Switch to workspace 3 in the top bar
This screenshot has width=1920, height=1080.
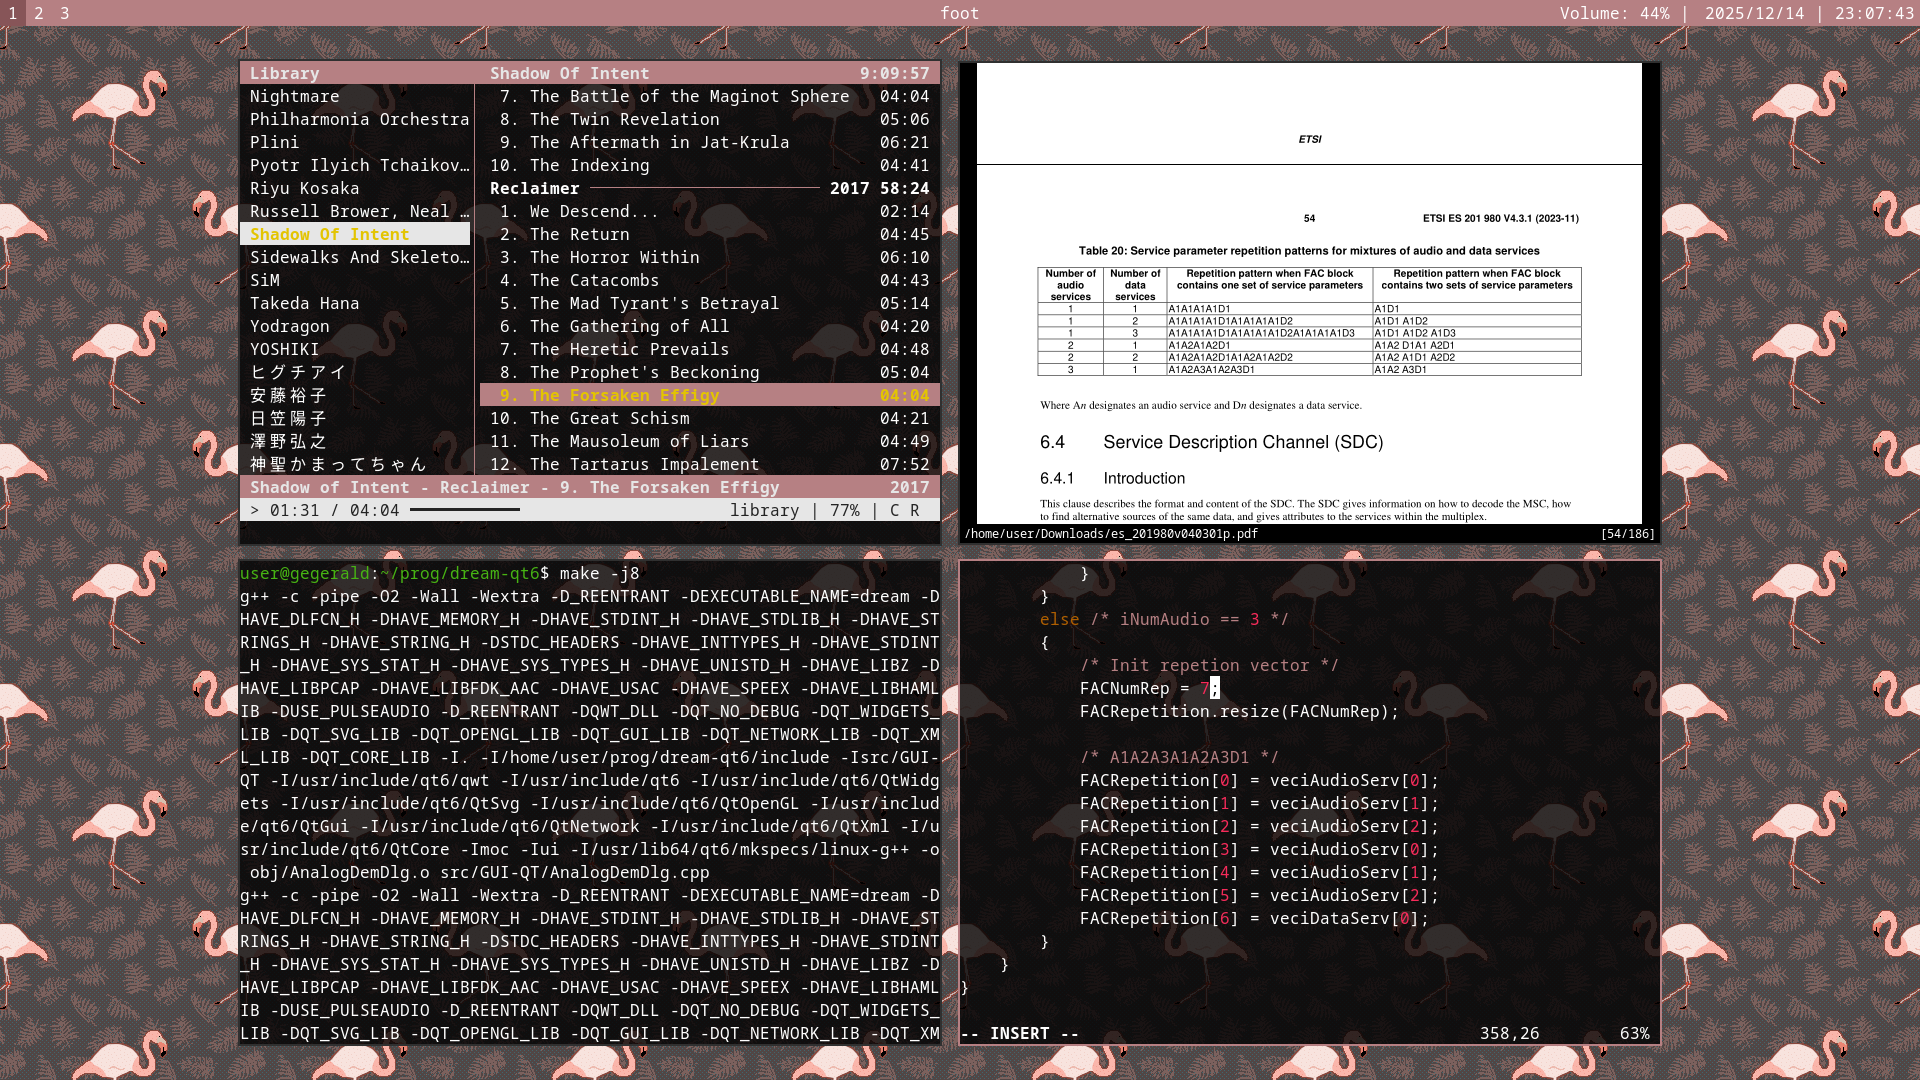tap(64, 13)
